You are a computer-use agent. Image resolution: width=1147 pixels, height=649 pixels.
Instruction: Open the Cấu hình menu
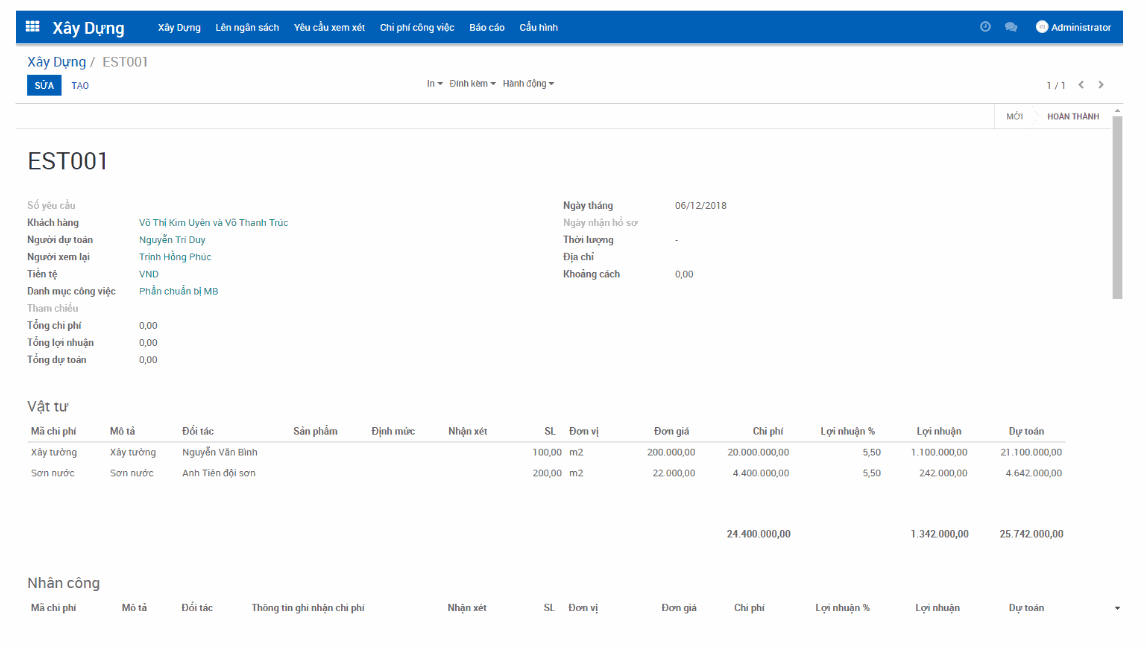(541, 27)
